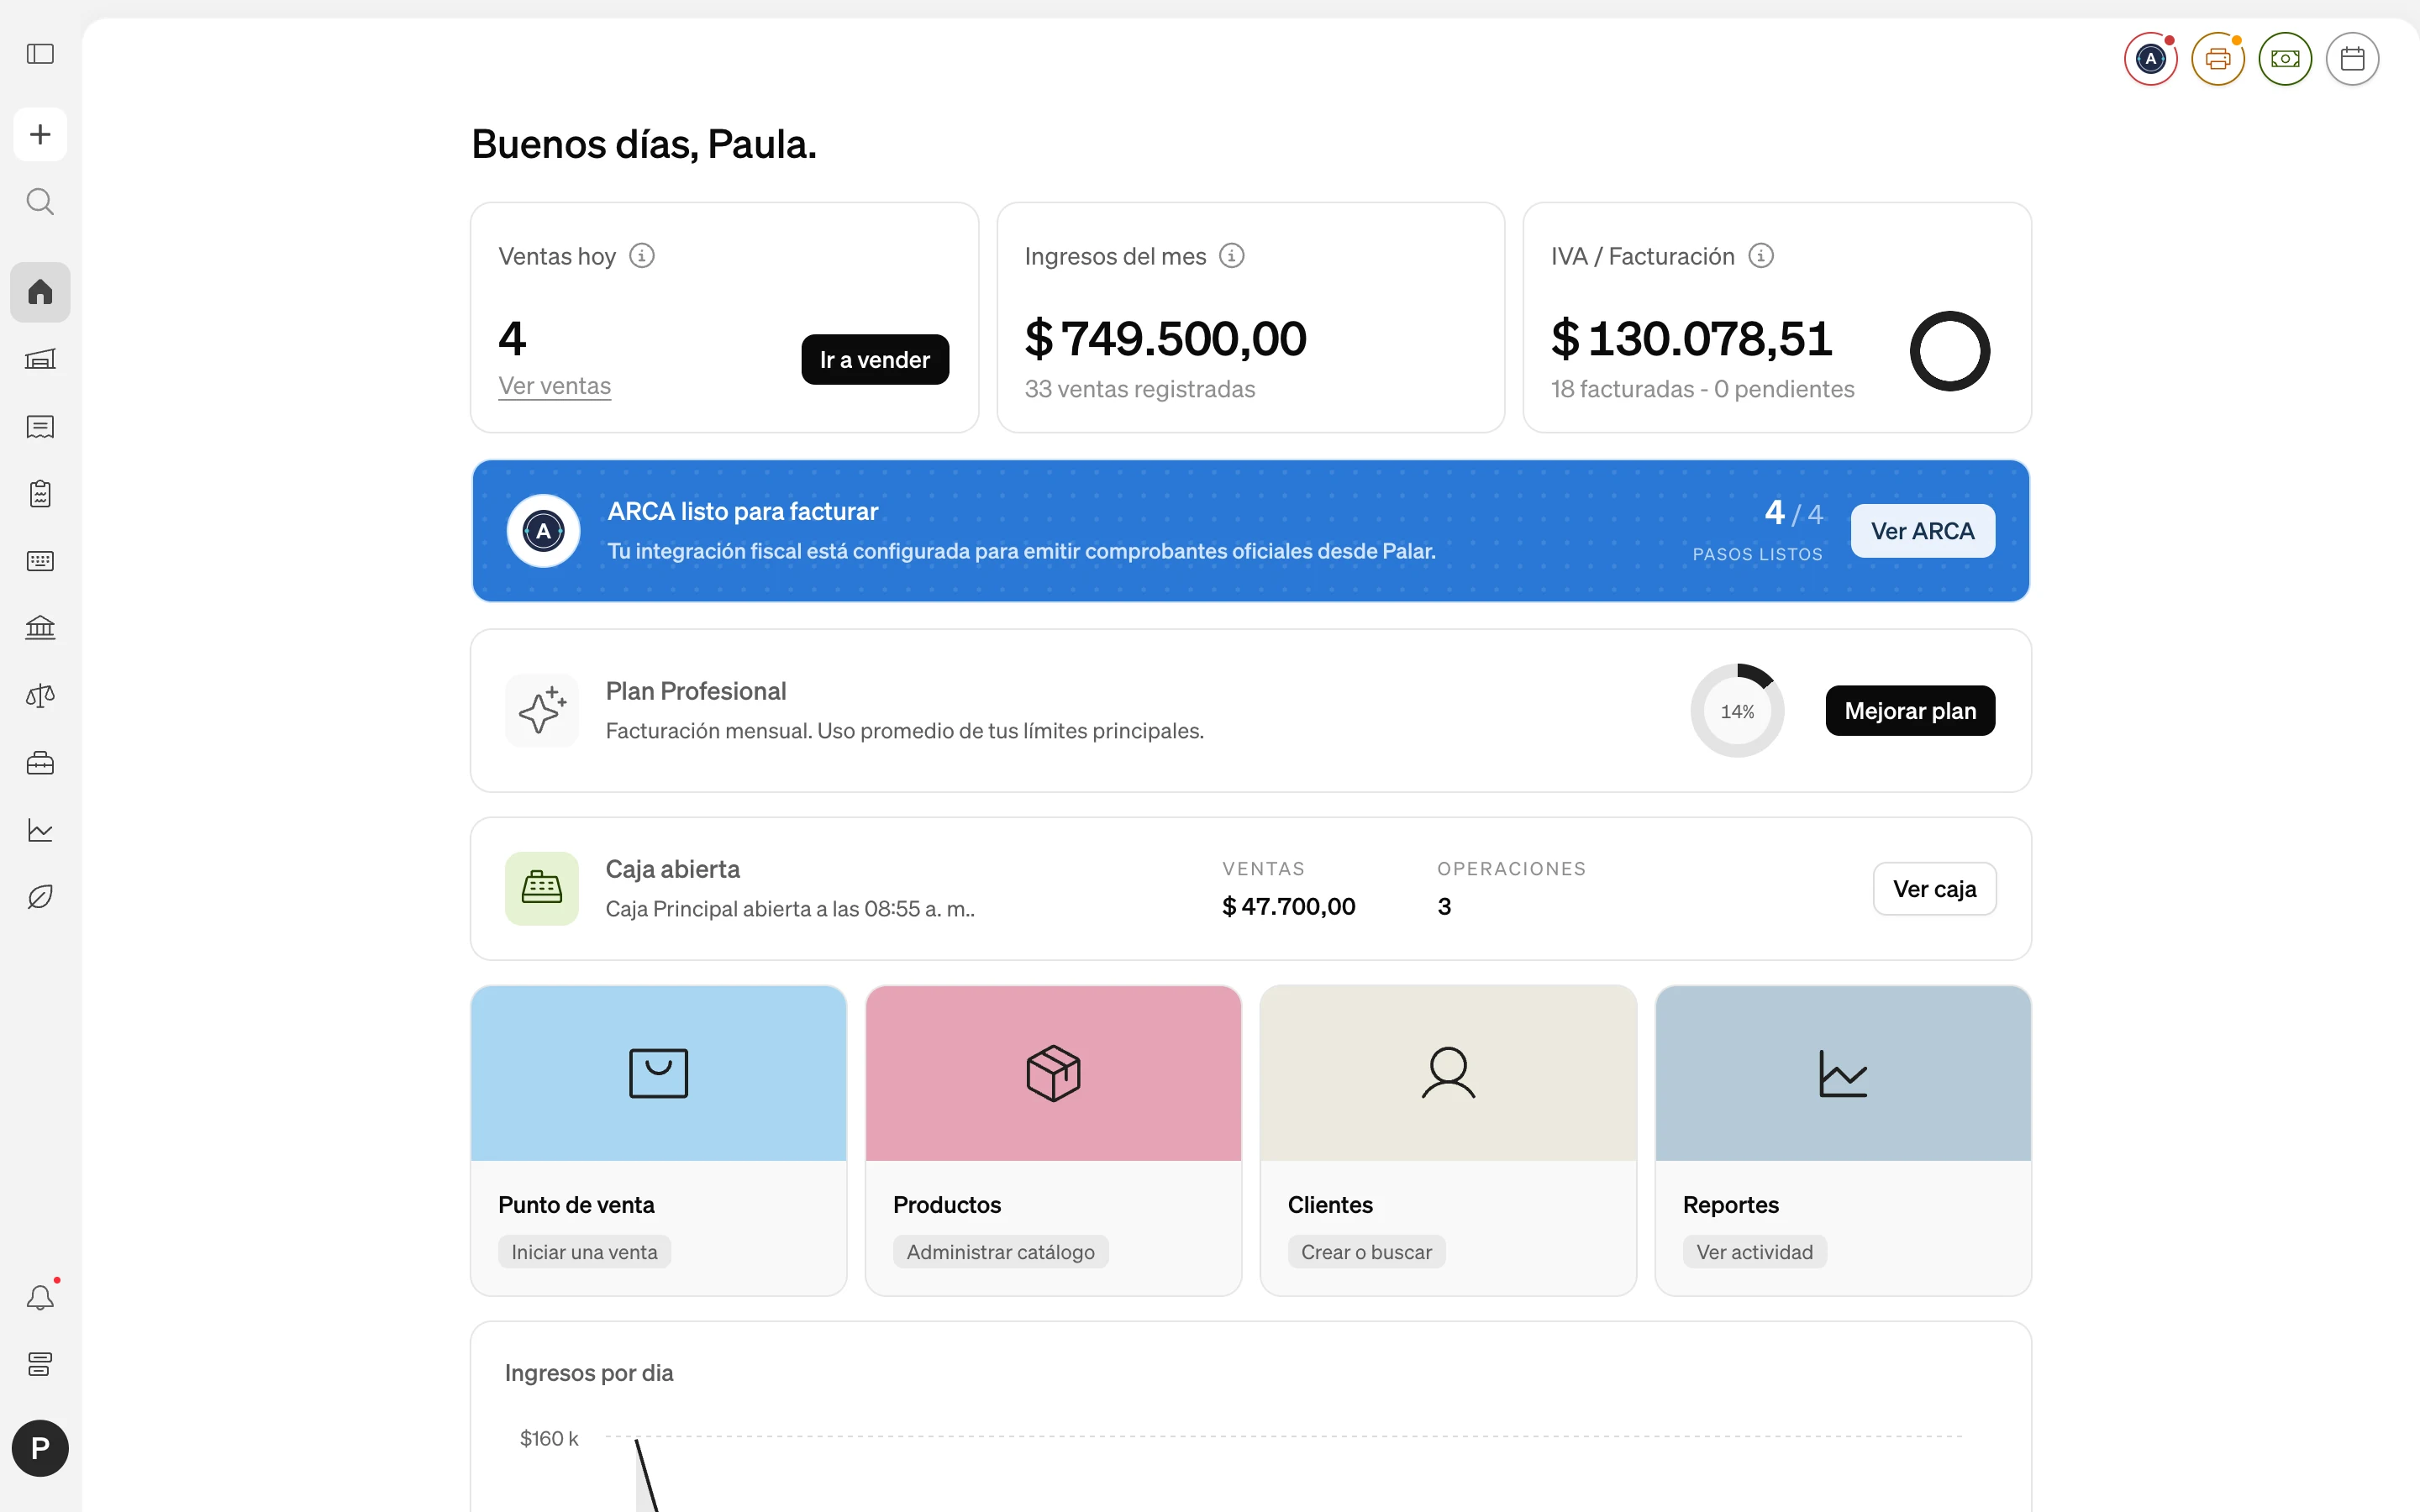Screen dimensions: 2420x1512
Task: Click the 4 / 4 pasos listos counter
Action: point(1758,530)
